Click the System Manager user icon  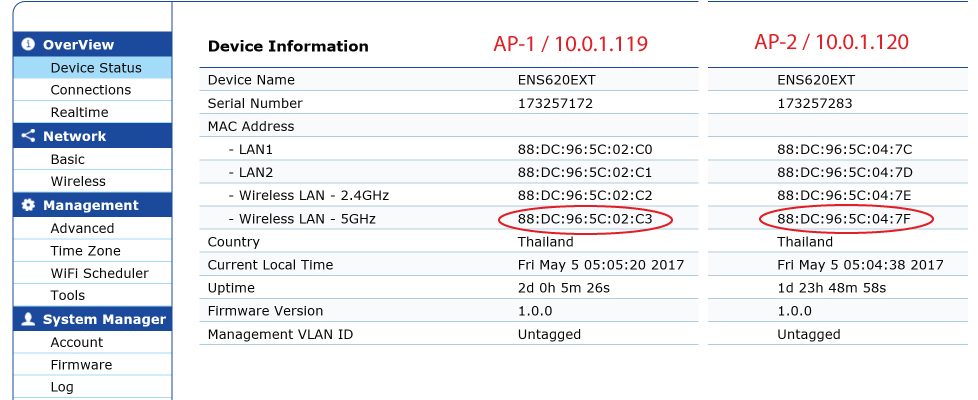pos(28,319)
